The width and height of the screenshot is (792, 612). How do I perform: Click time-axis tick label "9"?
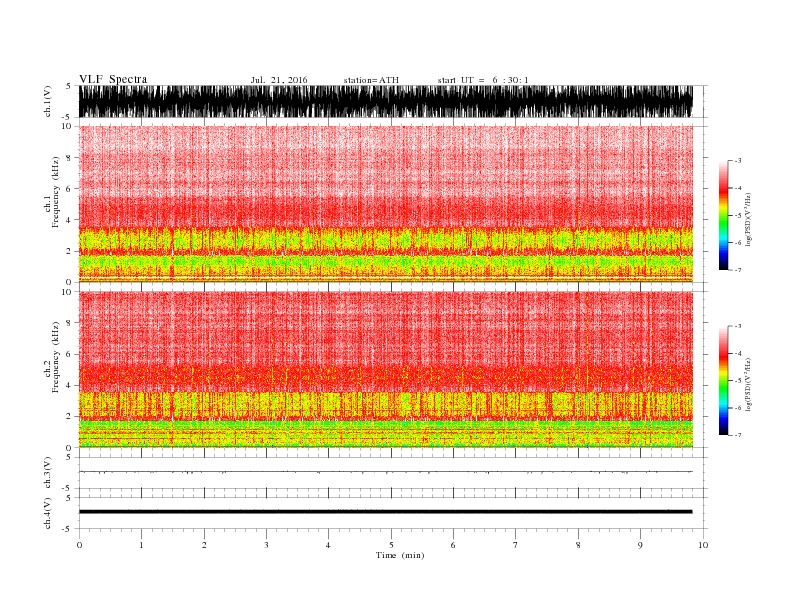[640, 545]
